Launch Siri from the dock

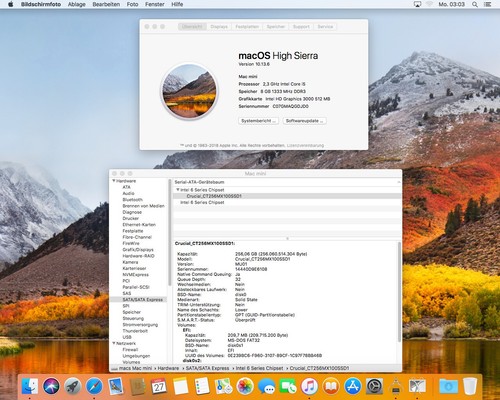[51, 386]
